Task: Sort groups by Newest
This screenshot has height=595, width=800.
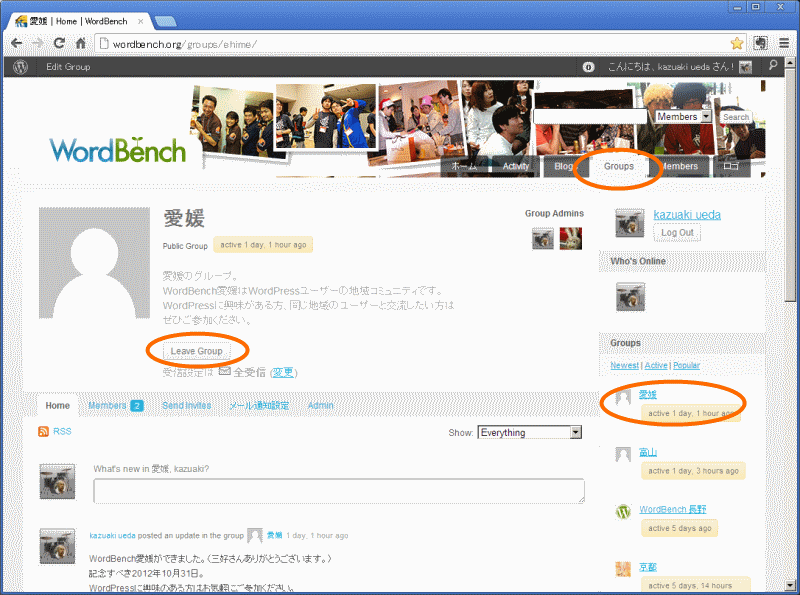Action: click(624, 365)
